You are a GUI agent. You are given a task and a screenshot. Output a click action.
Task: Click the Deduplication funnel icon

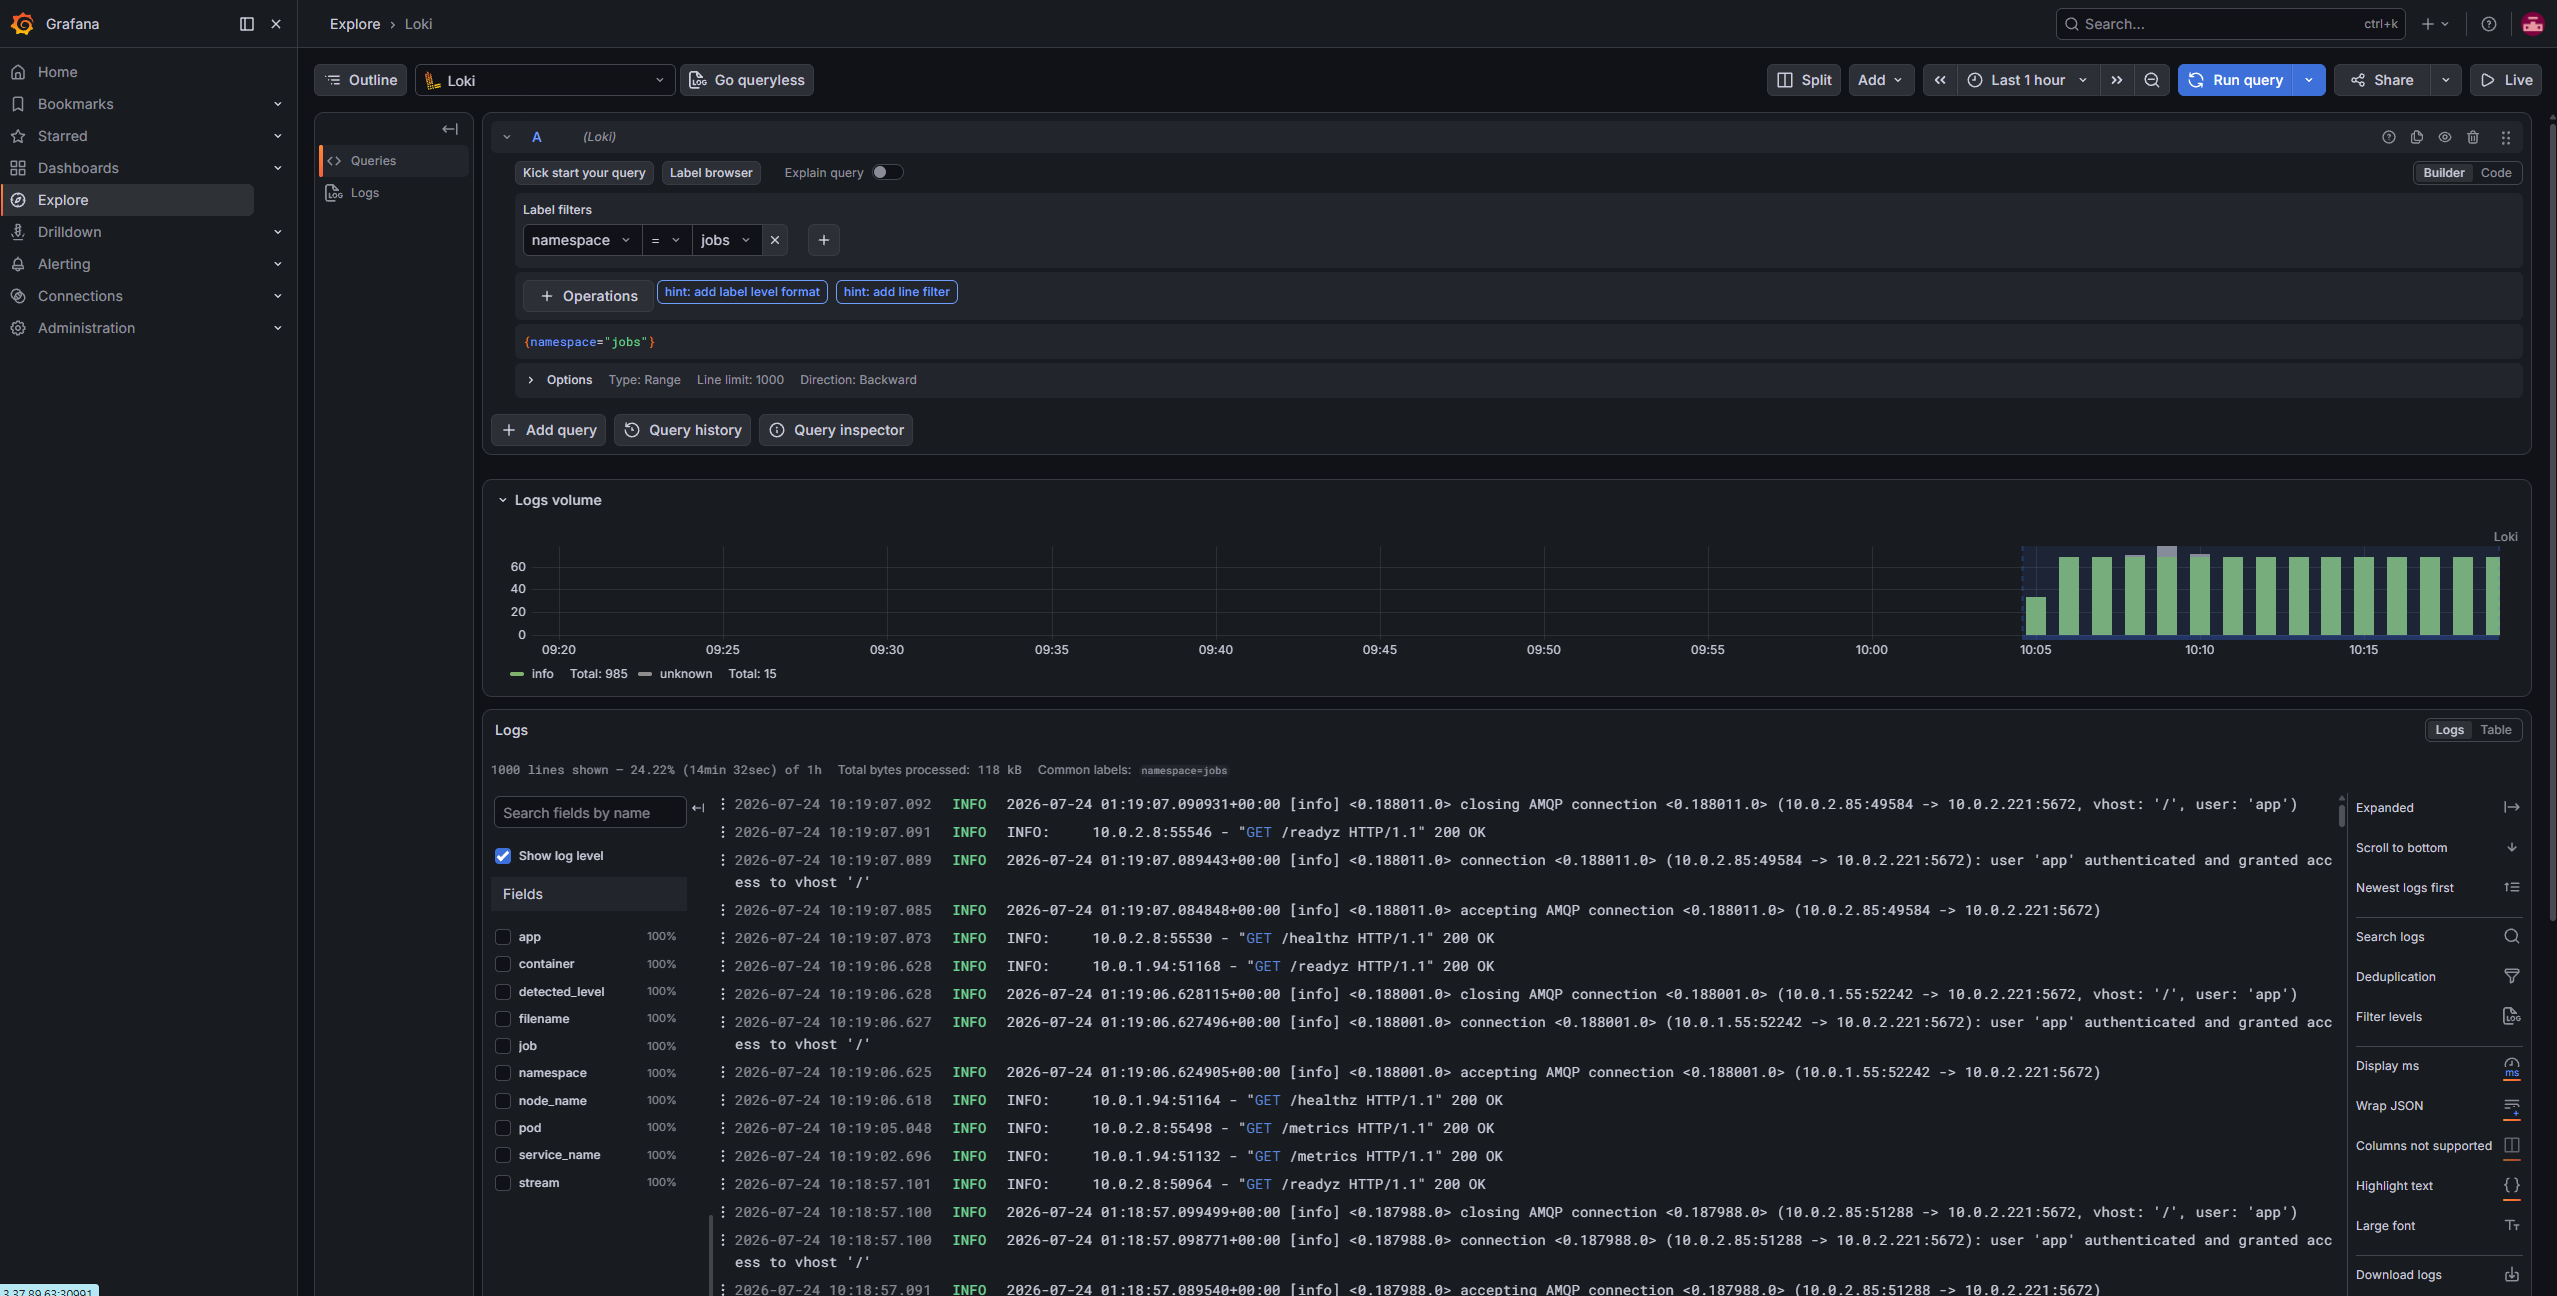2512,977
